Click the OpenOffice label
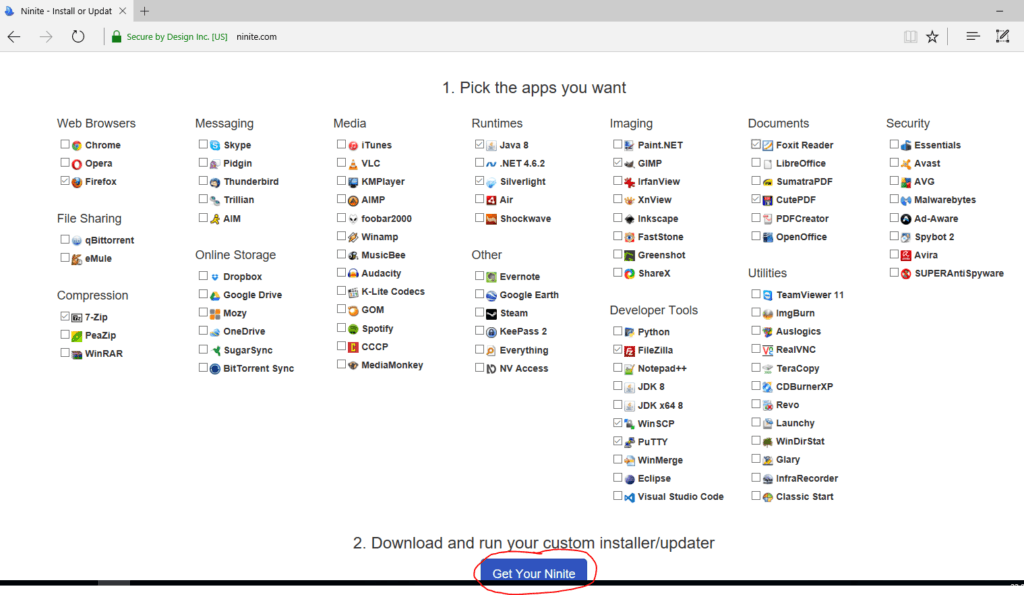 pyautogui.click(x=801, y=237)
